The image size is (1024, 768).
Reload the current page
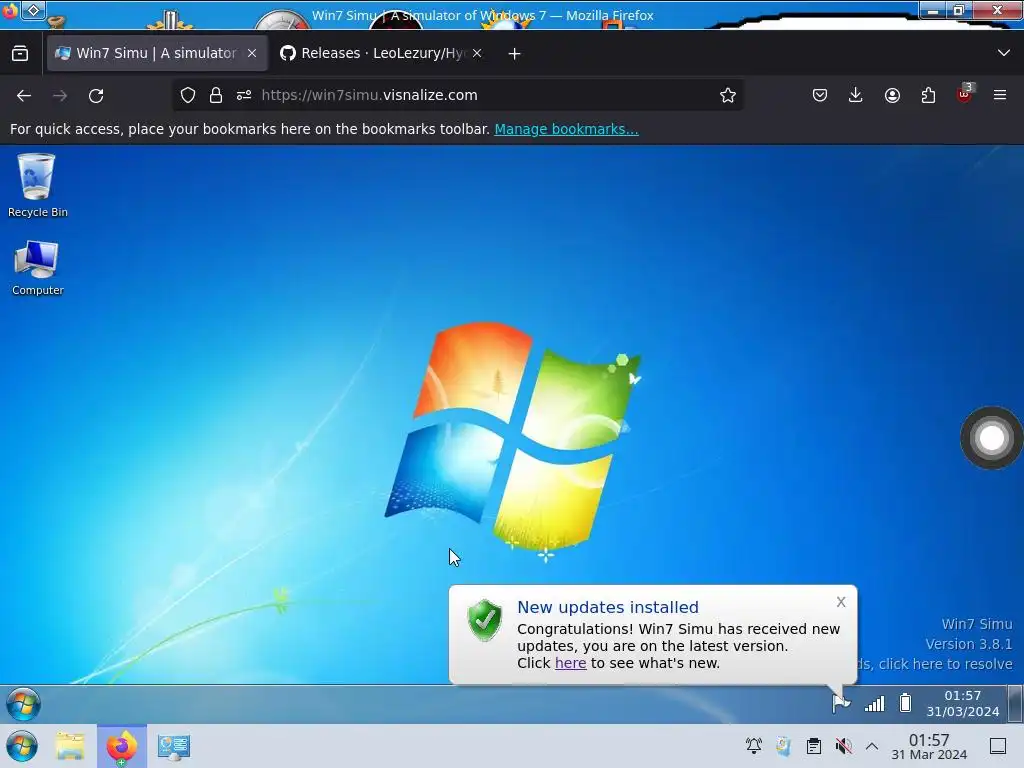coord(96,95)
